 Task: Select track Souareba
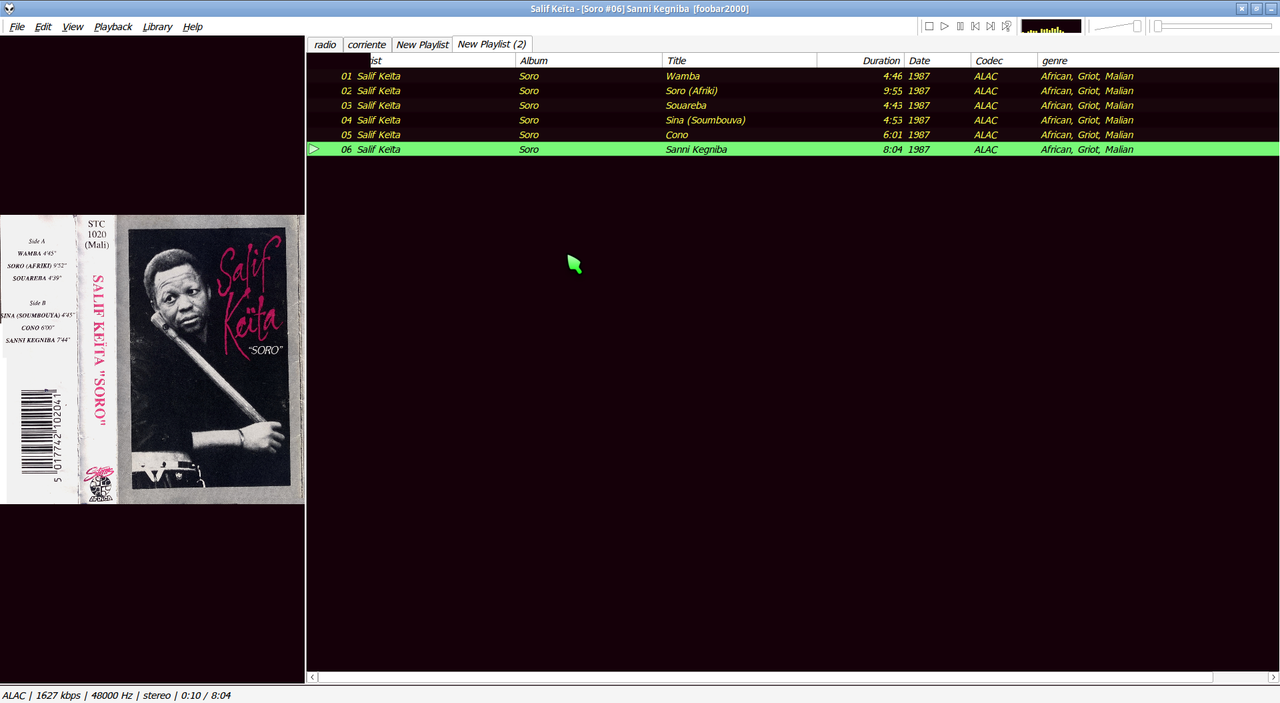pos(793,105)
